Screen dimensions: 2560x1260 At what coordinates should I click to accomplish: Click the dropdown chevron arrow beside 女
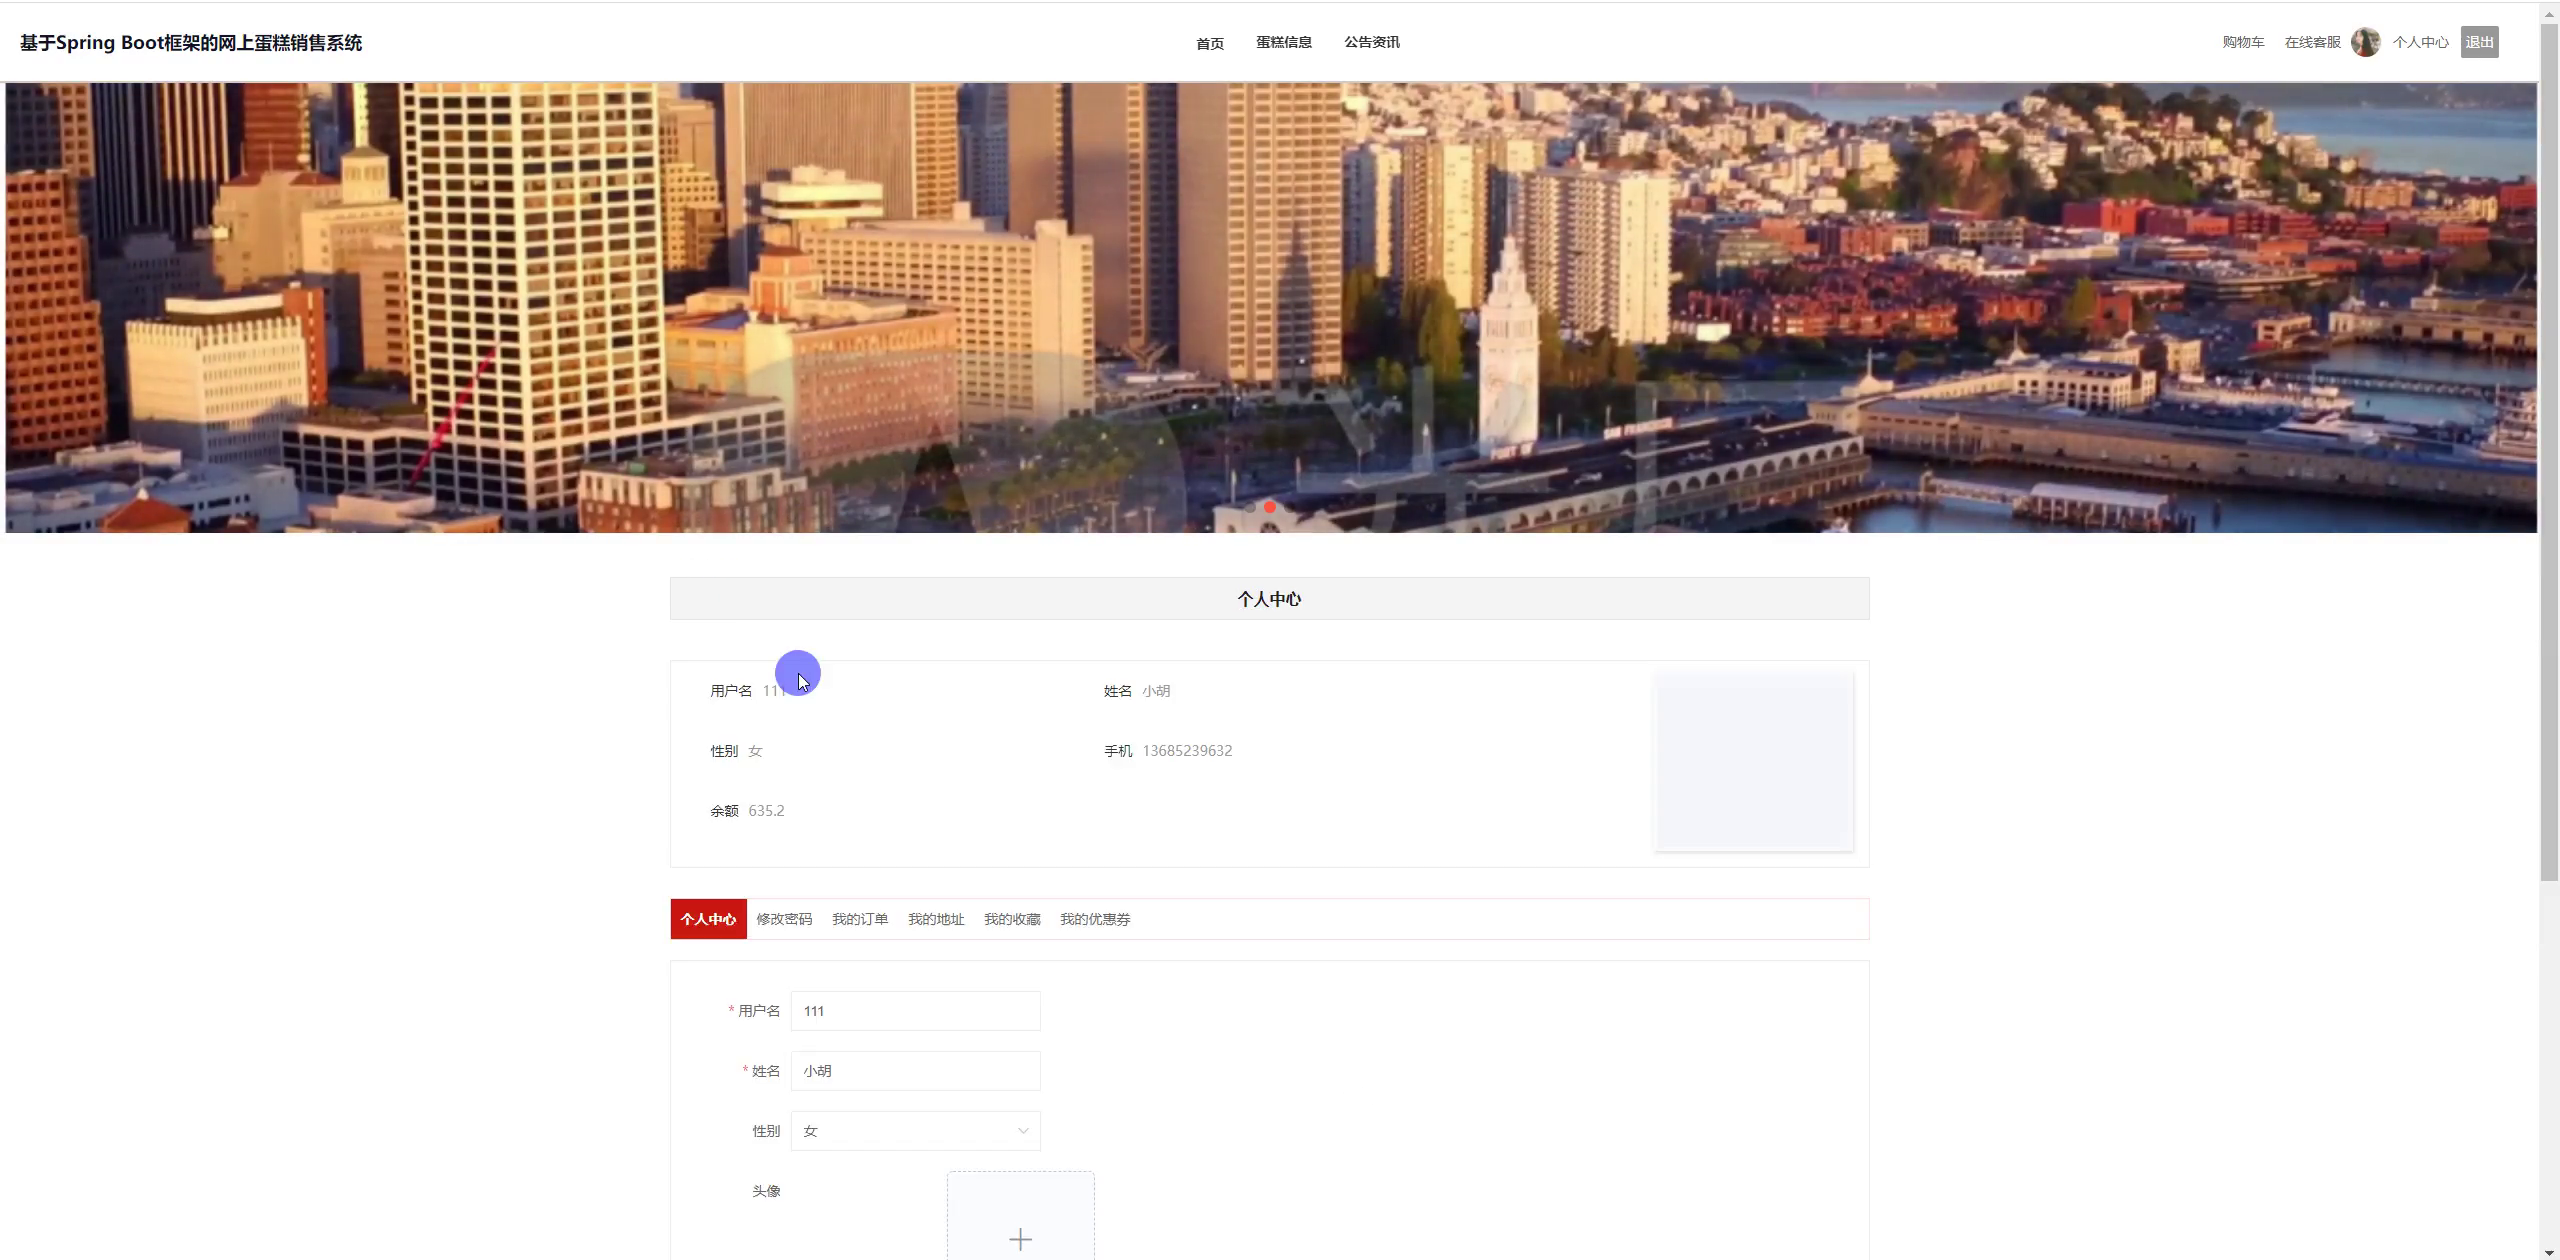point(1023,1131)
